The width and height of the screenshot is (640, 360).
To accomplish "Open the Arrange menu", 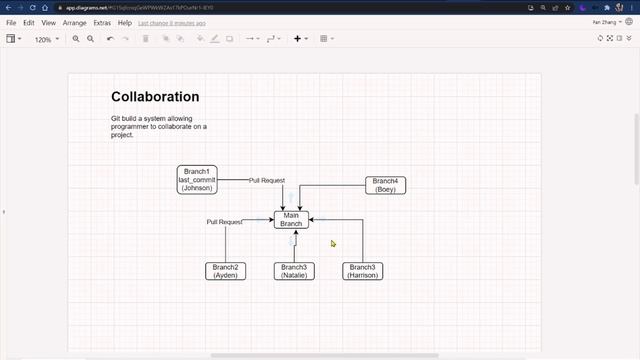I will 74,23.
